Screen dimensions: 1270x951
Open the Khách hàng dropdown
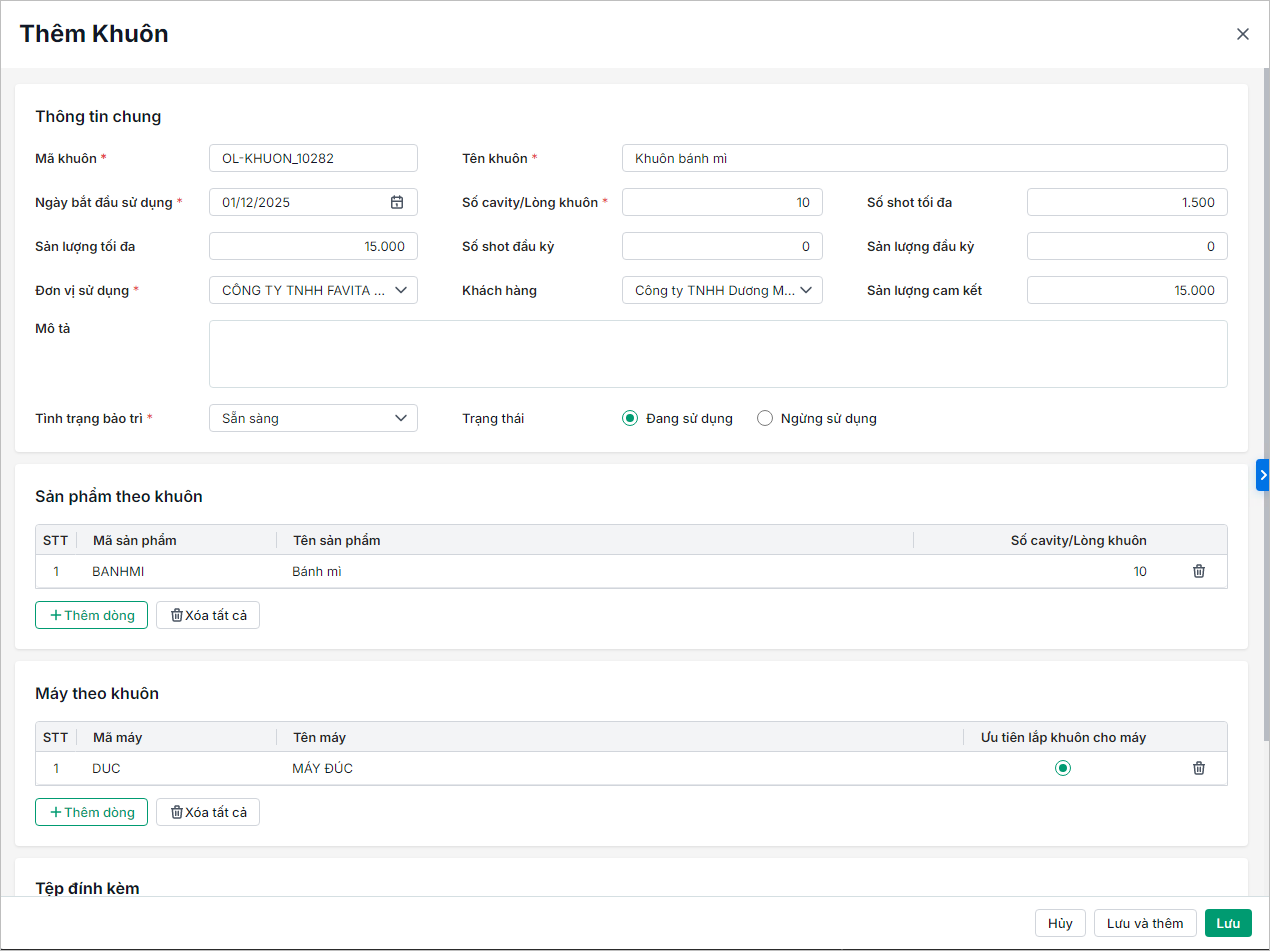tap(722, 290)
